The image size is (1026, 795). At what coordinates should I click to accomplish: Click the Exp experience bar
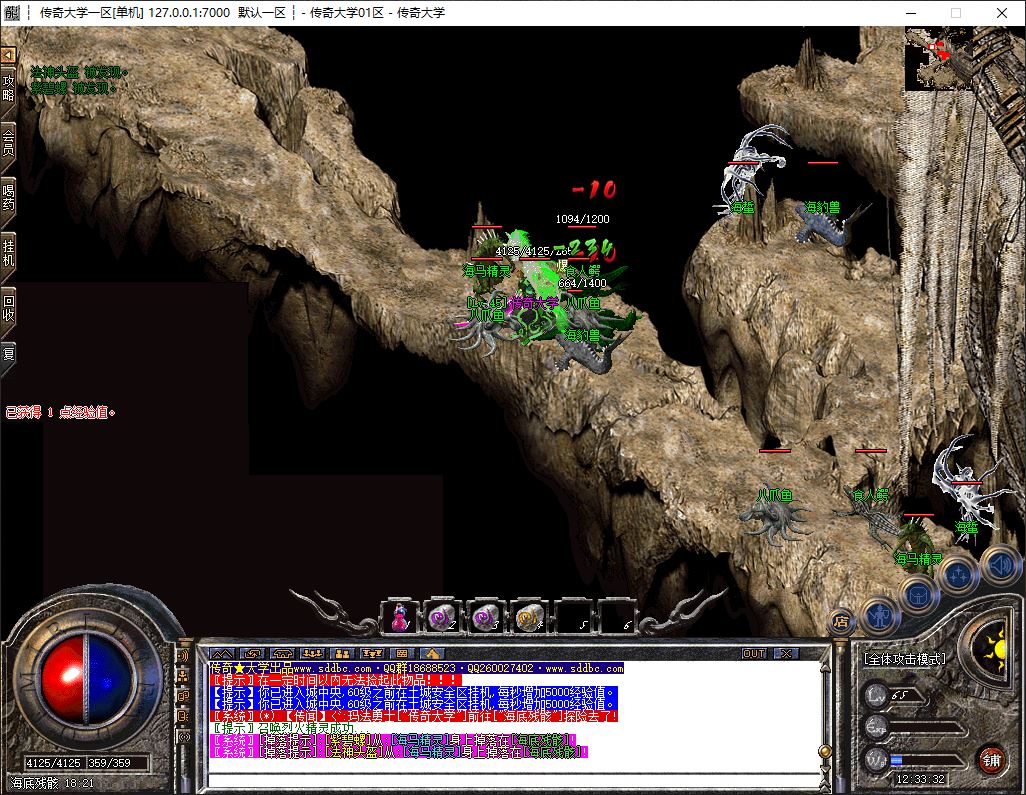click(x=929, y=728)
